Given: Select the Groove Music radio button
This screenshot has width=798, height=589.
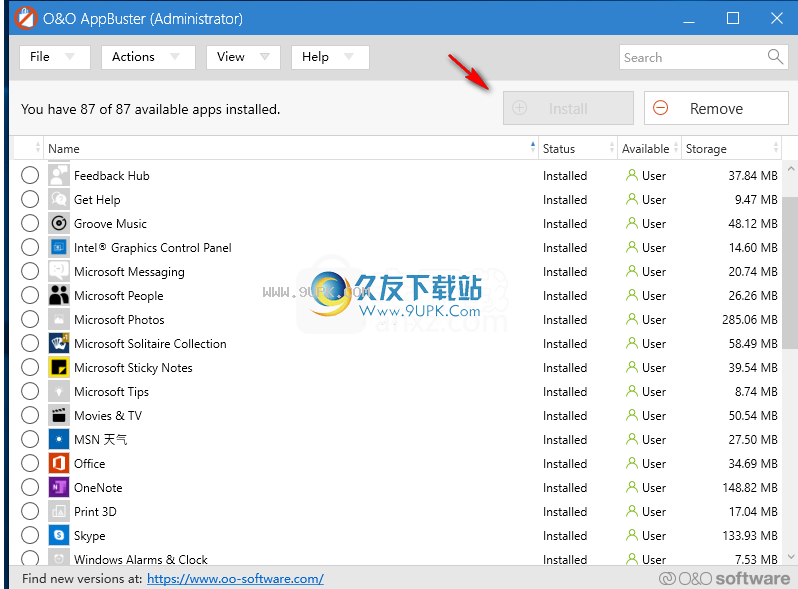Looking at the screenshot, I should (30, 223).
